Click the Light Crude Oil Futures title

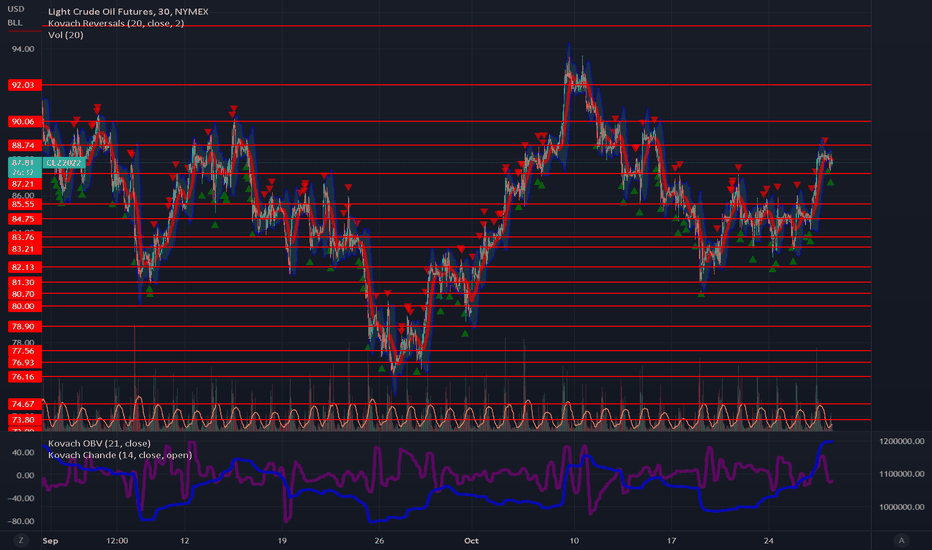pyautogui.click(x=128, y=11)
